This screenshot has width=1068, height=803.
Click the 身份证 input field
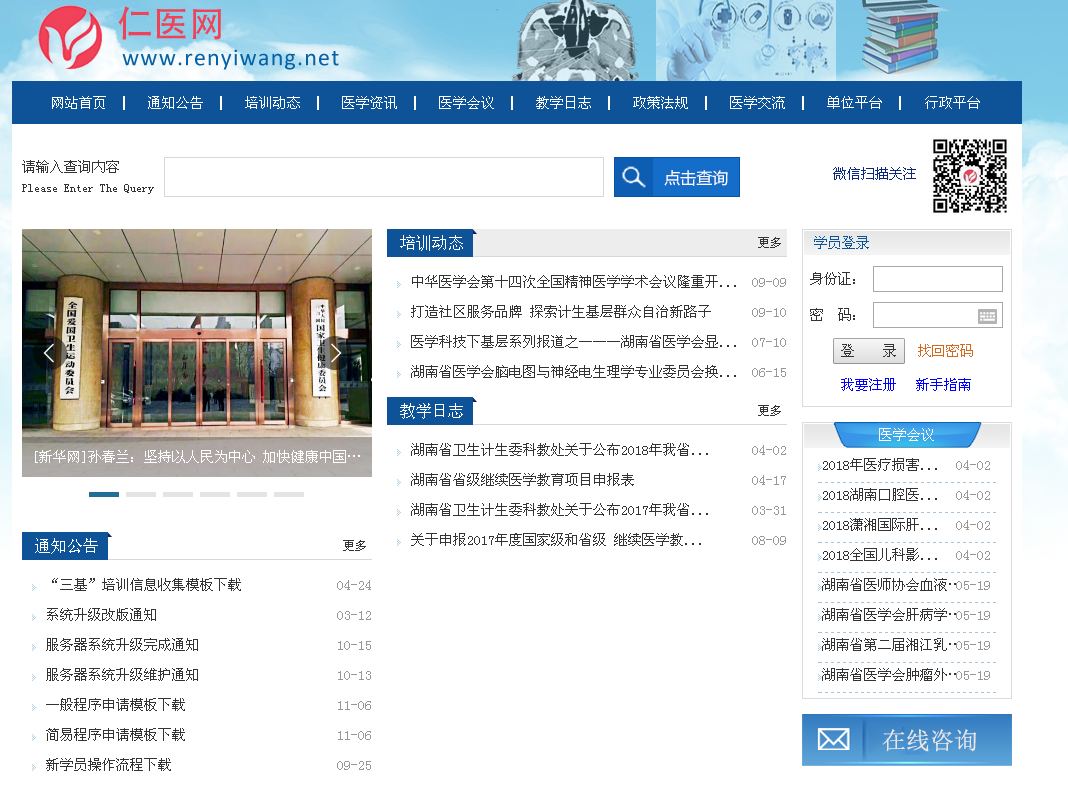tap(937, 279)
